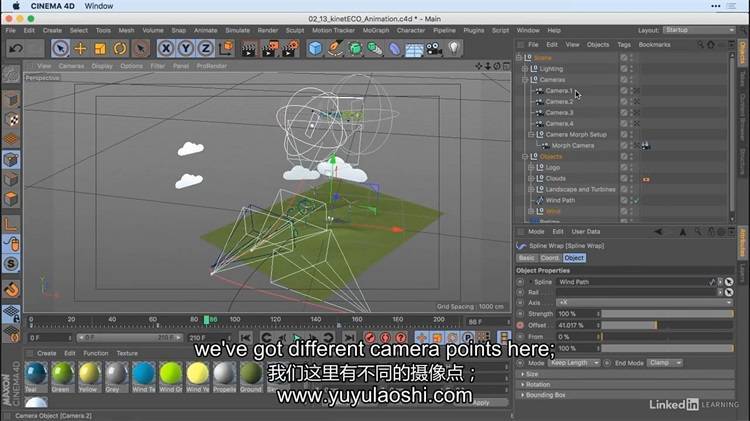Click the Undo arrow icon

click(x=16, y=48)
